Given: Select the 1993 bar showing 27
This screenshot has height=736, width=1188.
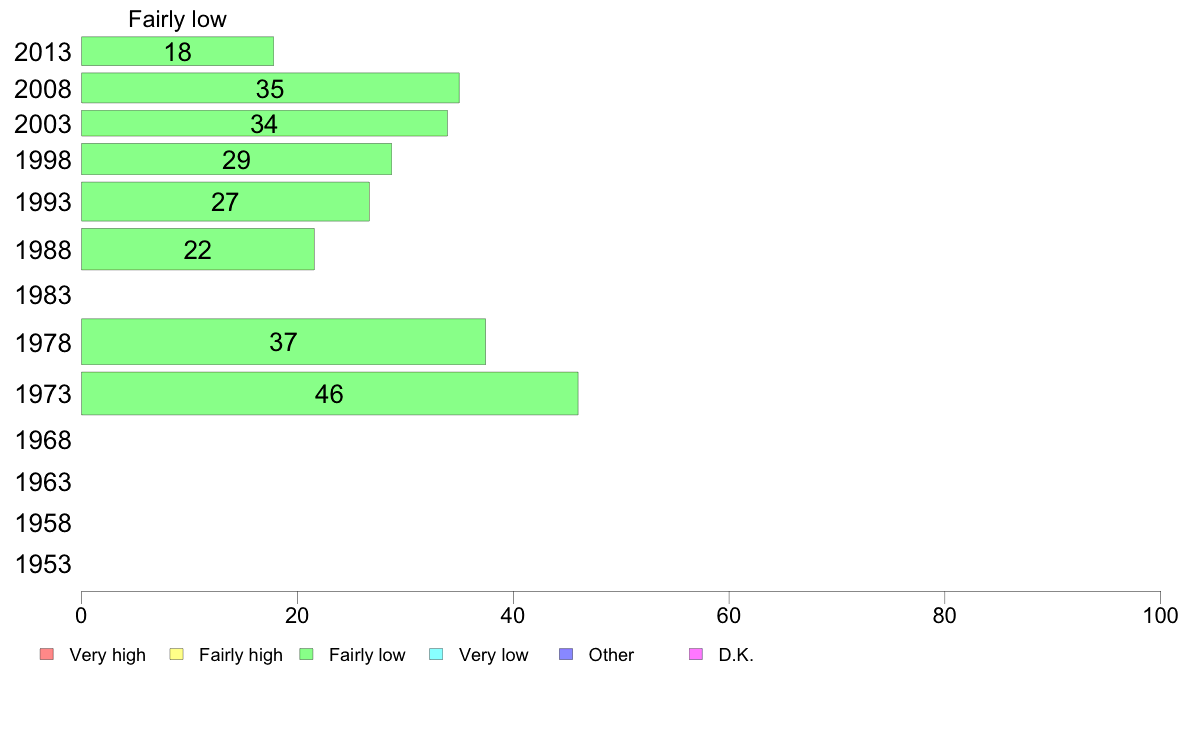Looking at the screenshot, I should coord(225,202).
